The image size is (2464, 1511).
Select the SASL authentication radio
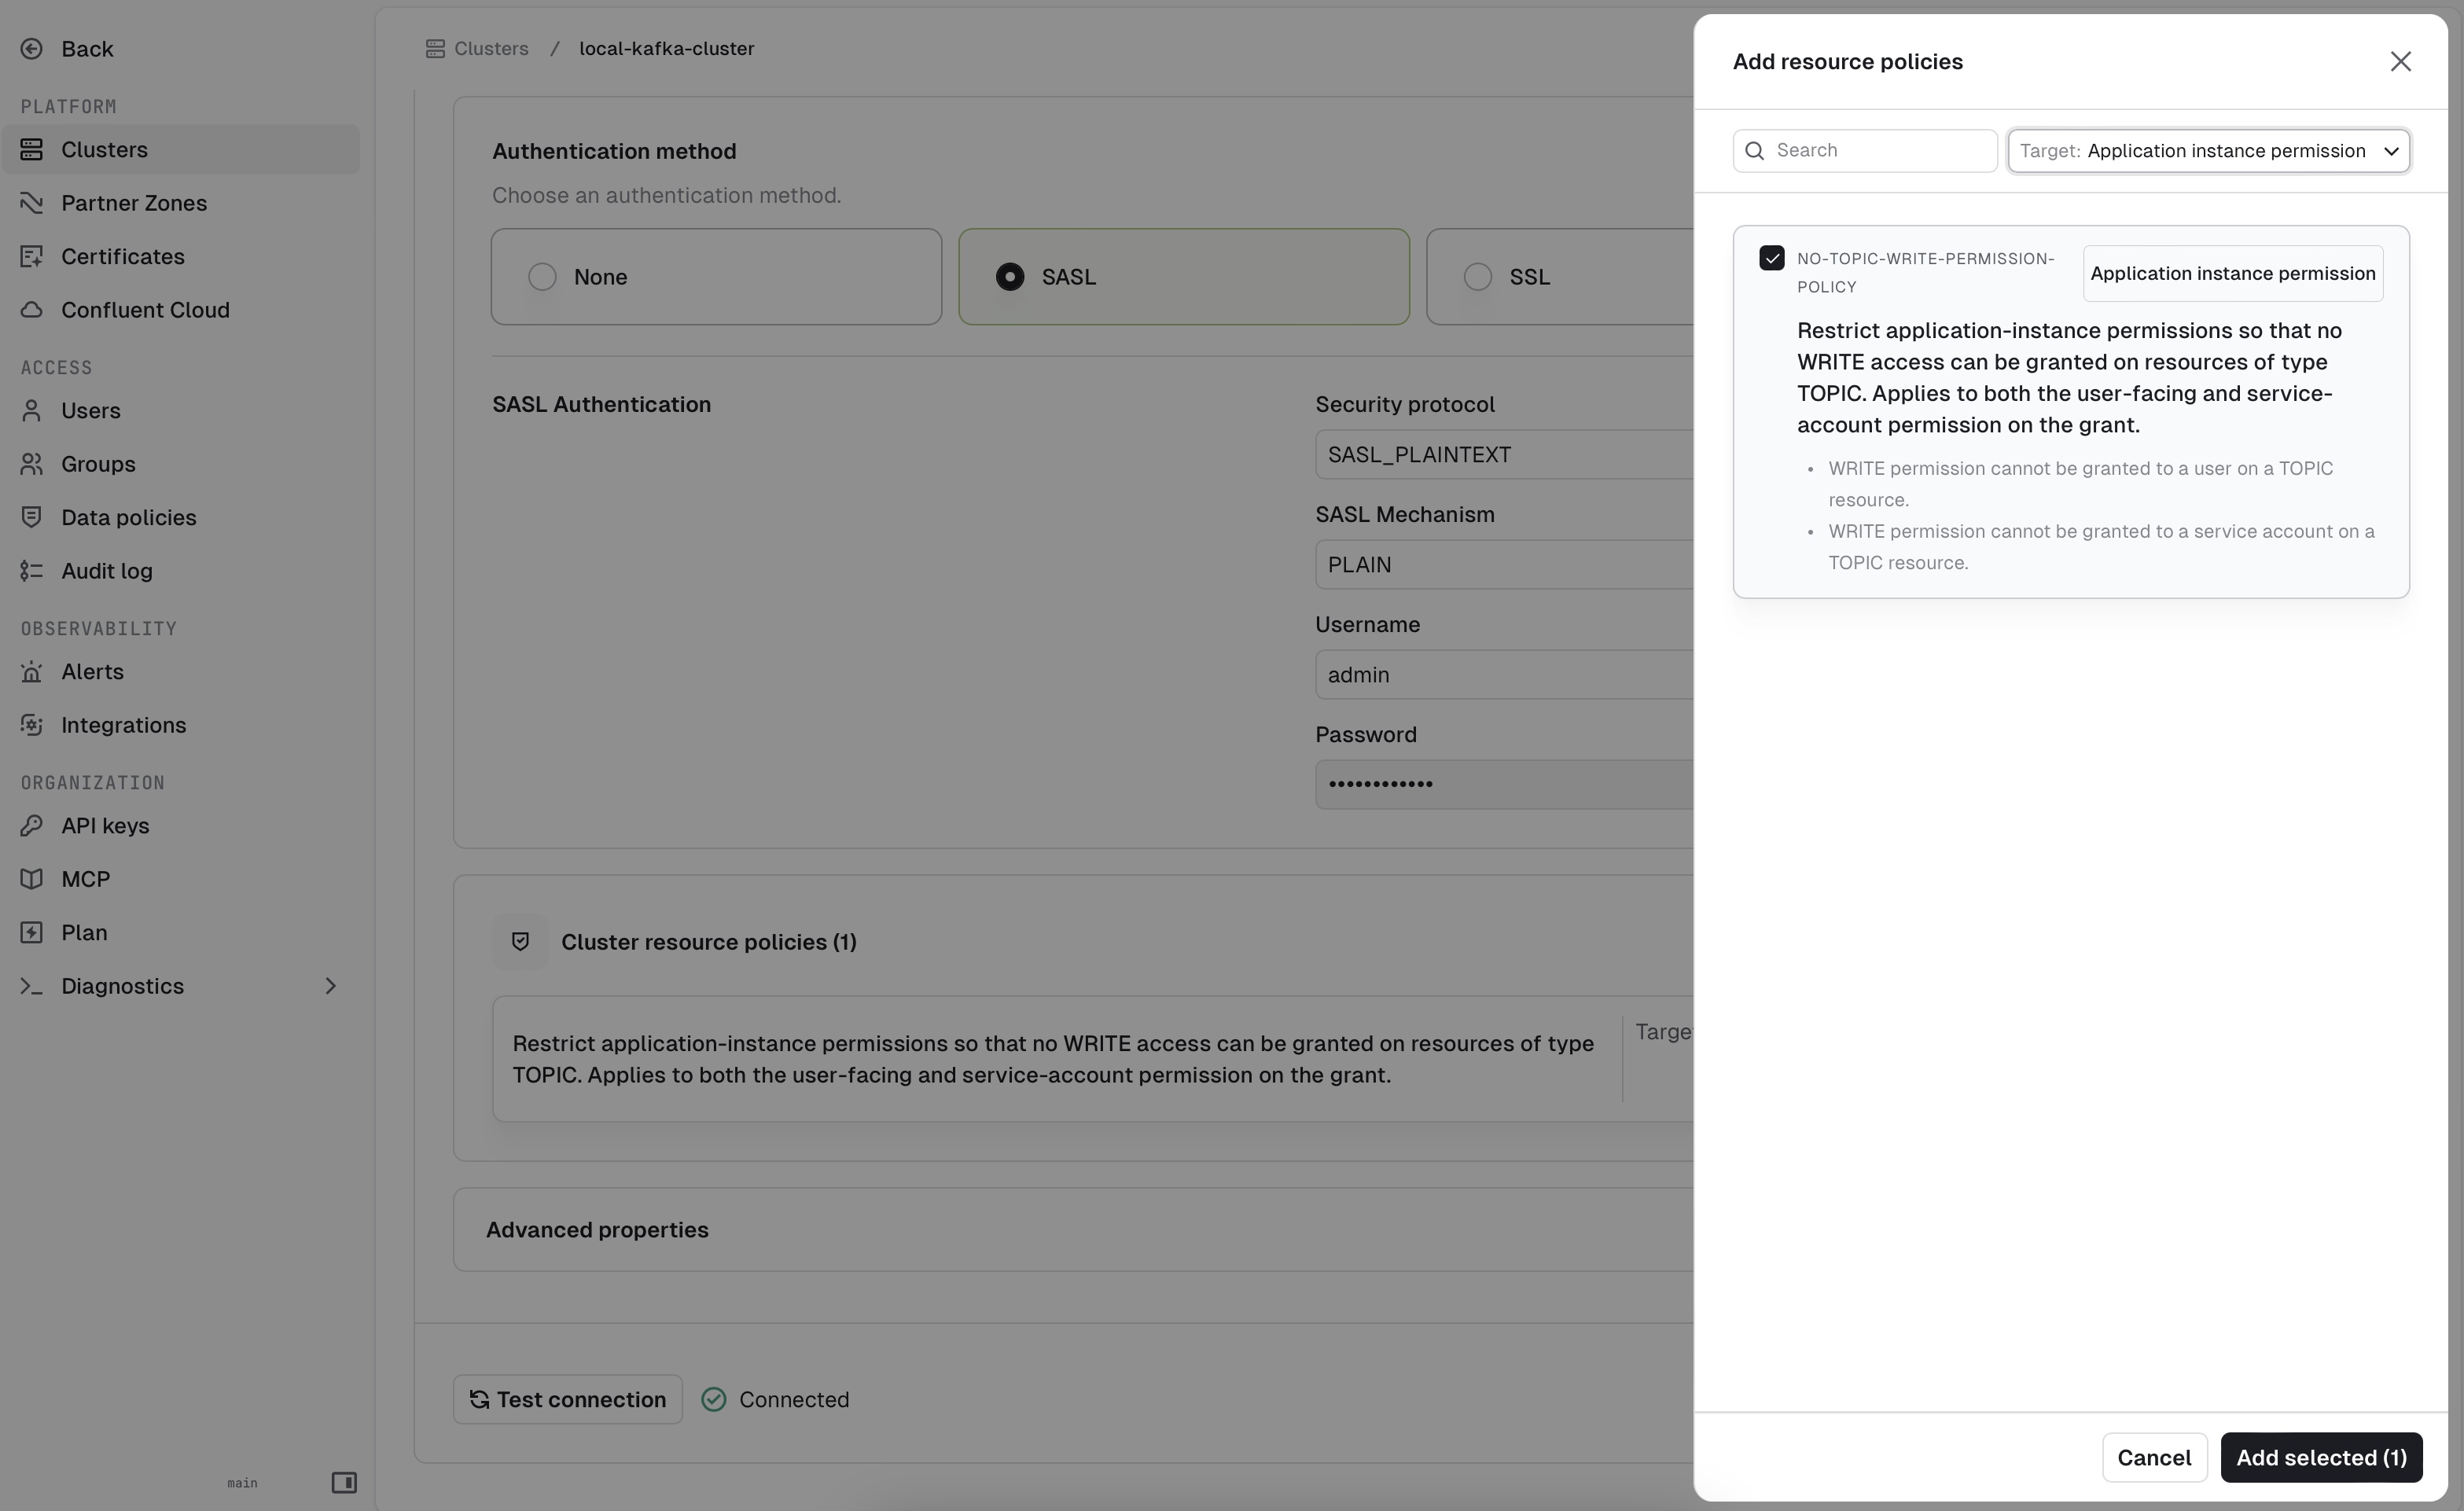coord(1010,277)
